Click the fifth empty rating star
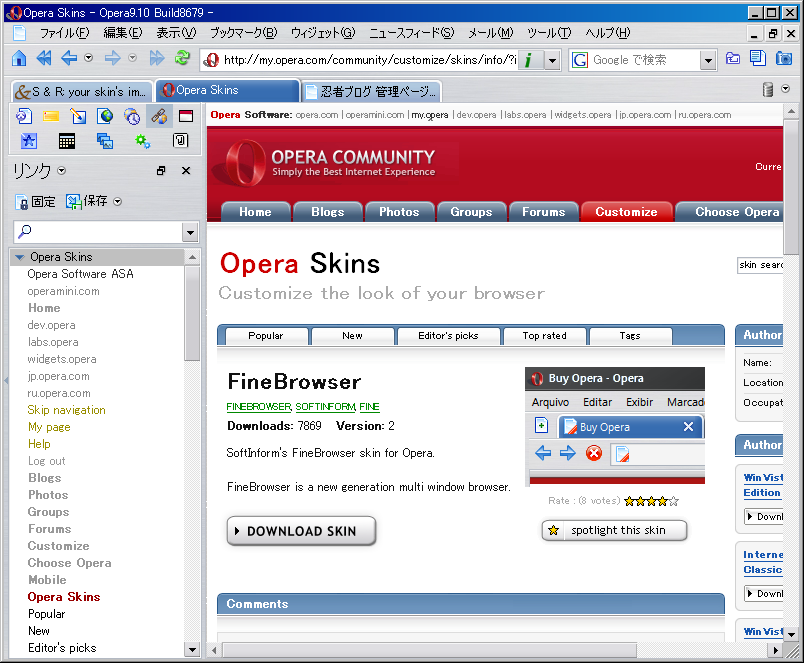804x663 pixels. tap(674, 501)
